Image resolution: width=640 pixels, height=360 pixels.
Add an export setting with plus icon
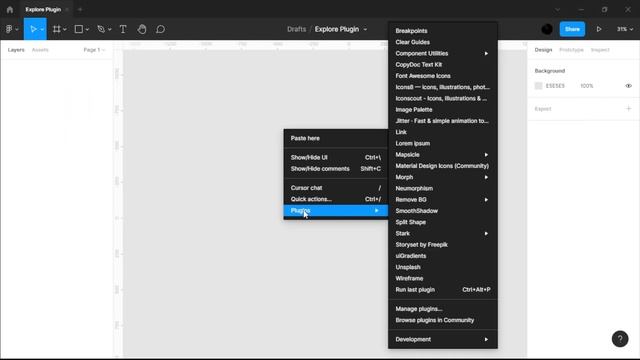(629, 109)
